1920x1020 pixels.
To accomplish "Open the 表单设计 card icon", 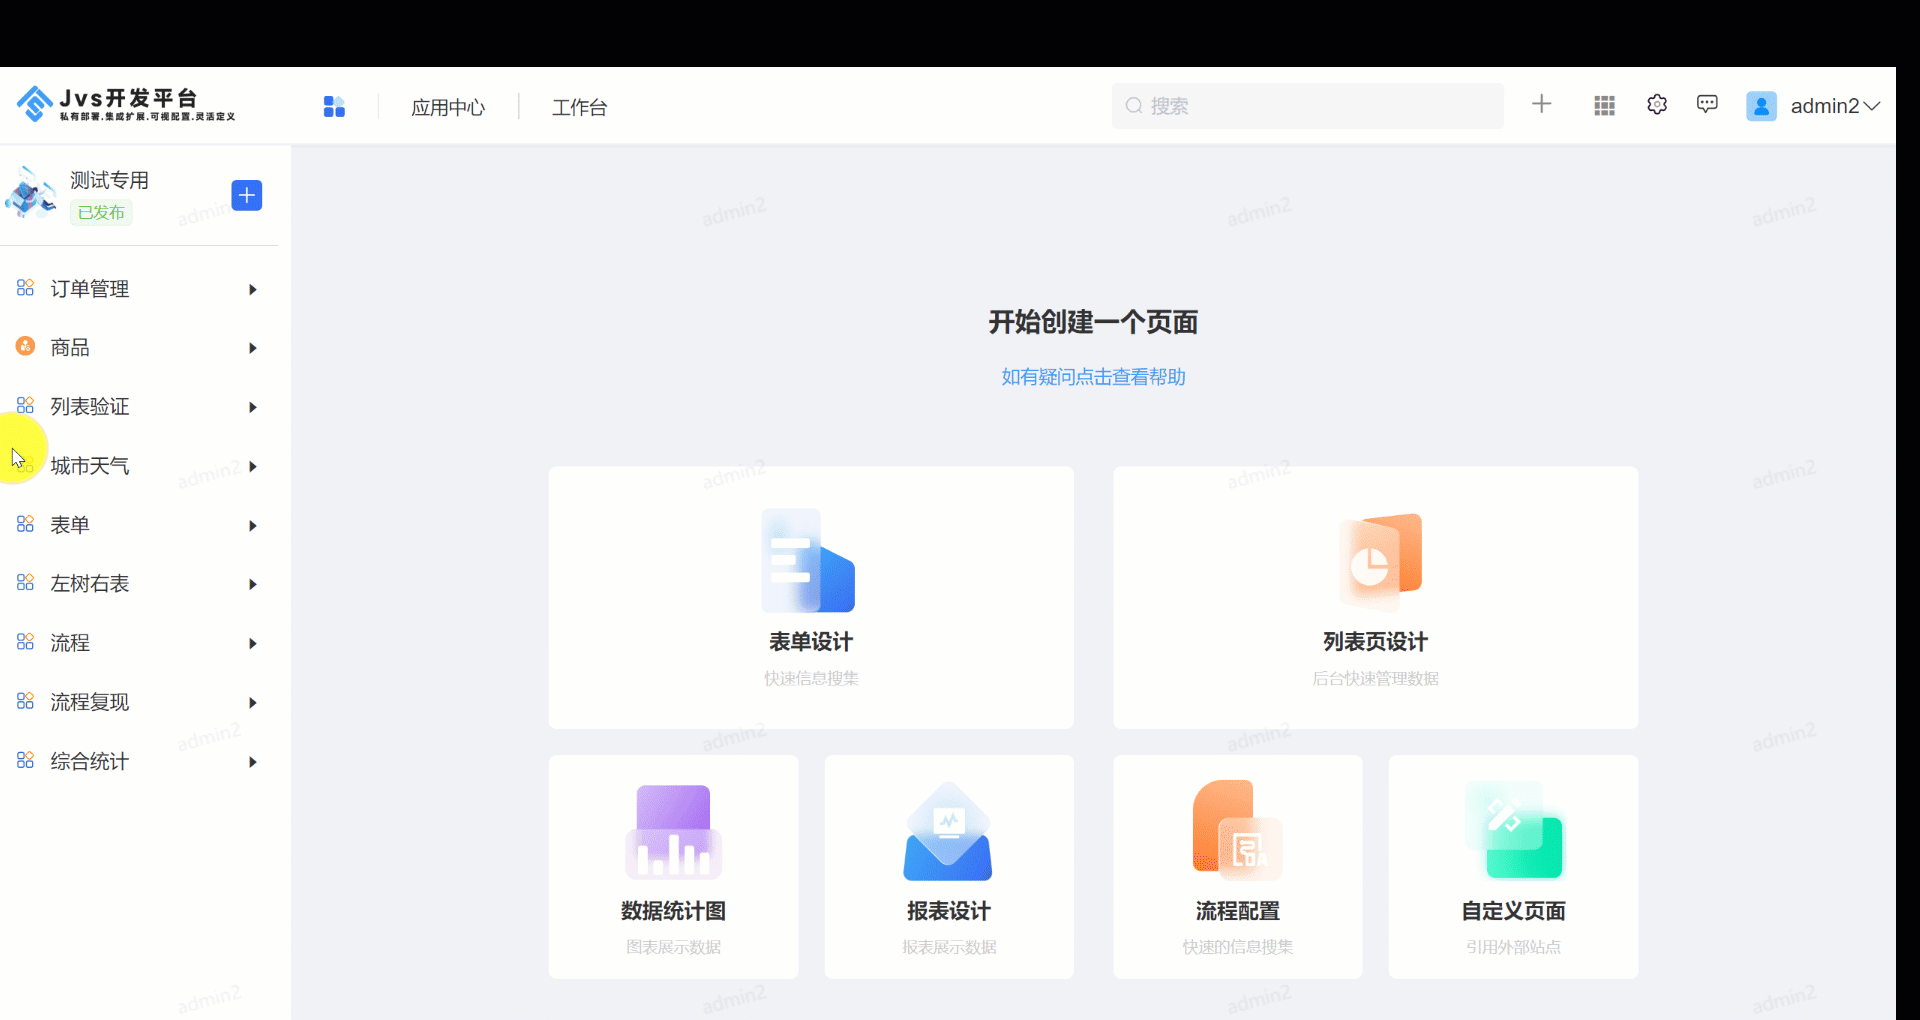I will 810,562.
